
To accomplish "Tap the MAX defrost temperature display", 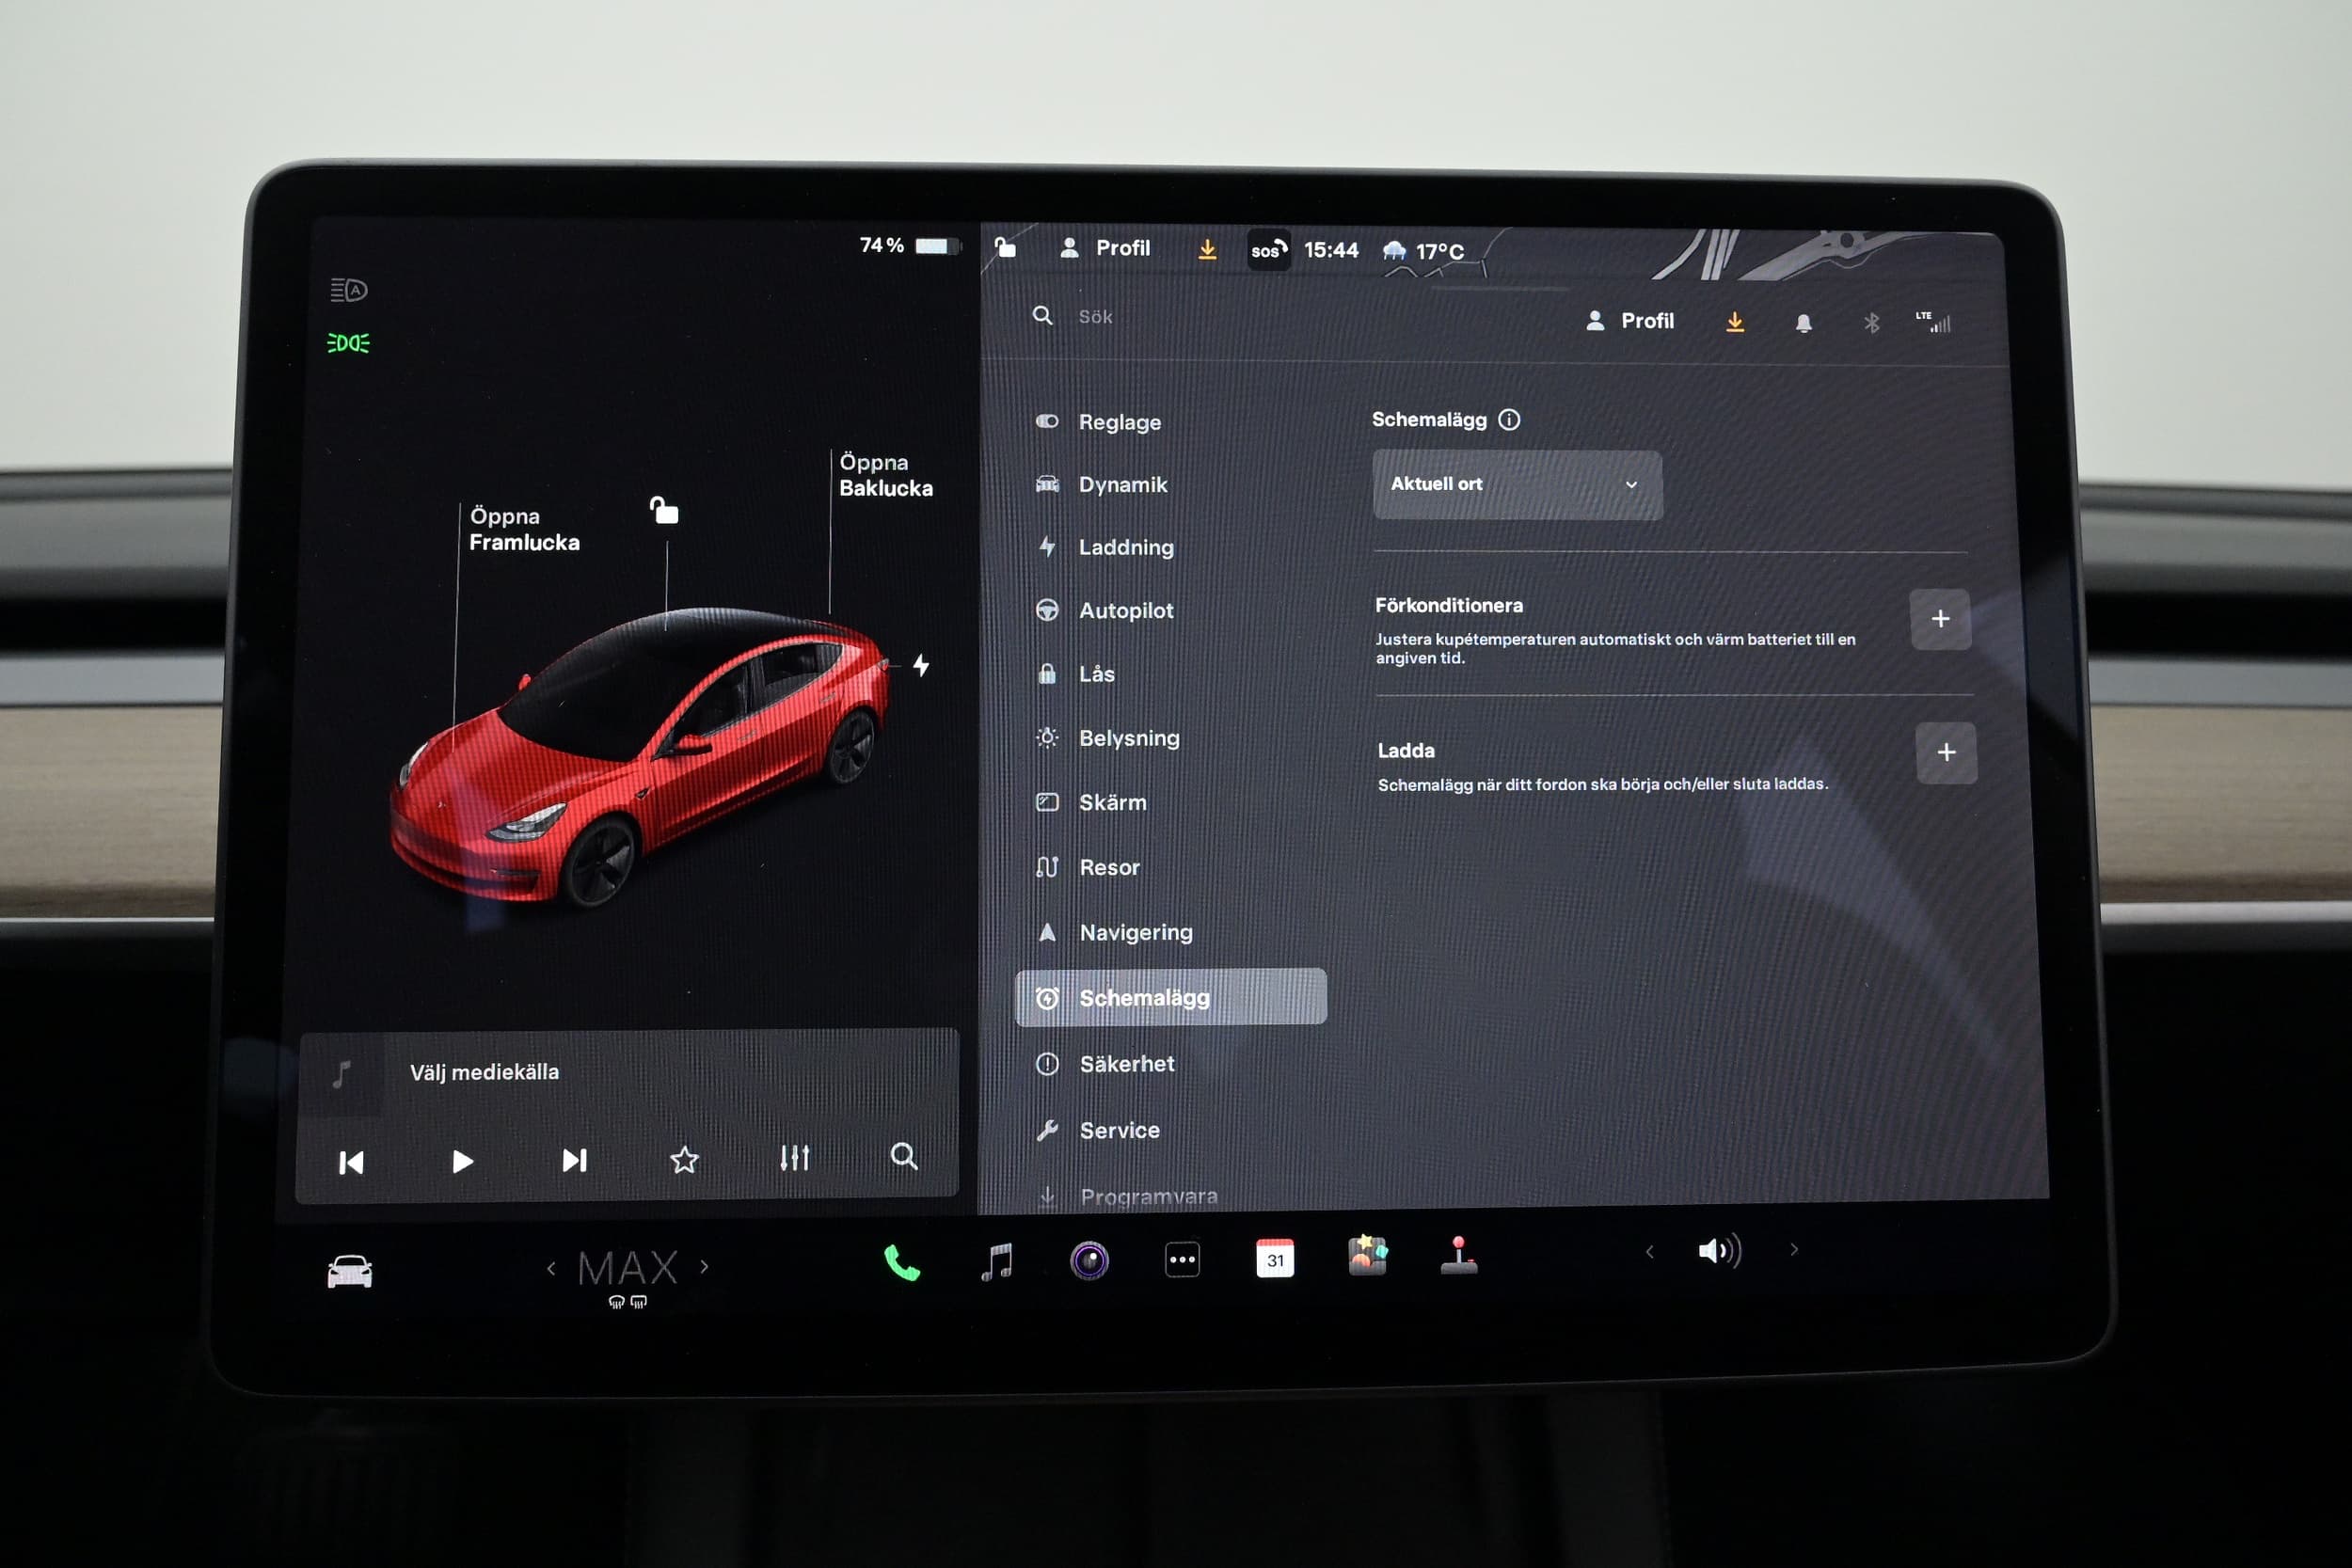I will coord(628,1269).
